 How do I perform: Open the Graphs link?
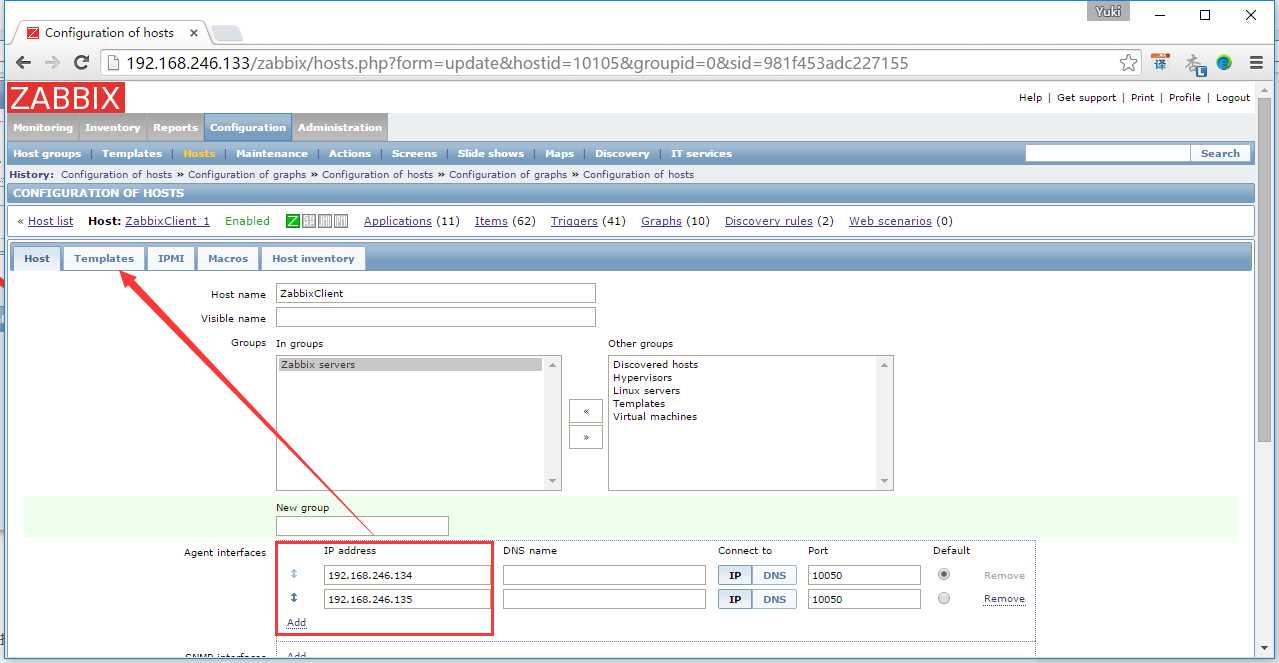[661, 221]
